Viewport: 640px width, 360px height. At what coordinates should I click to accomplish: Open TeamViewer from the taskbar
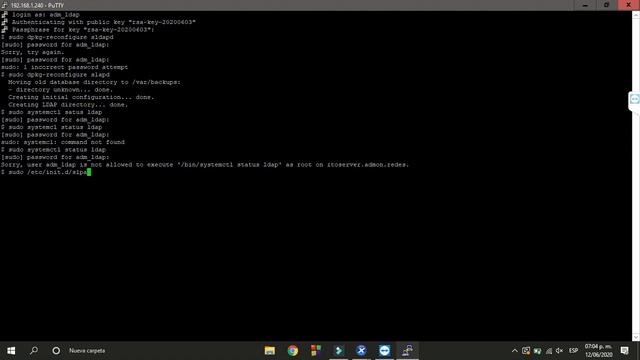point(384,351)
